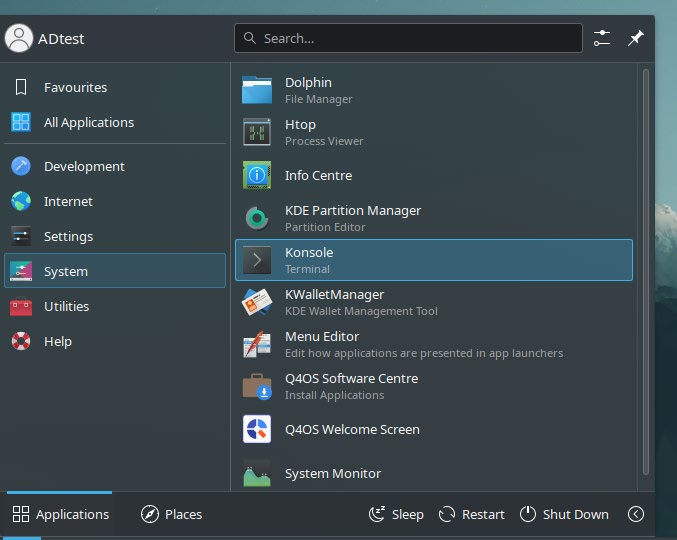Viewport: 677px width, 540px height.
Task: Choose the Development category label
Action: point(84,167)
